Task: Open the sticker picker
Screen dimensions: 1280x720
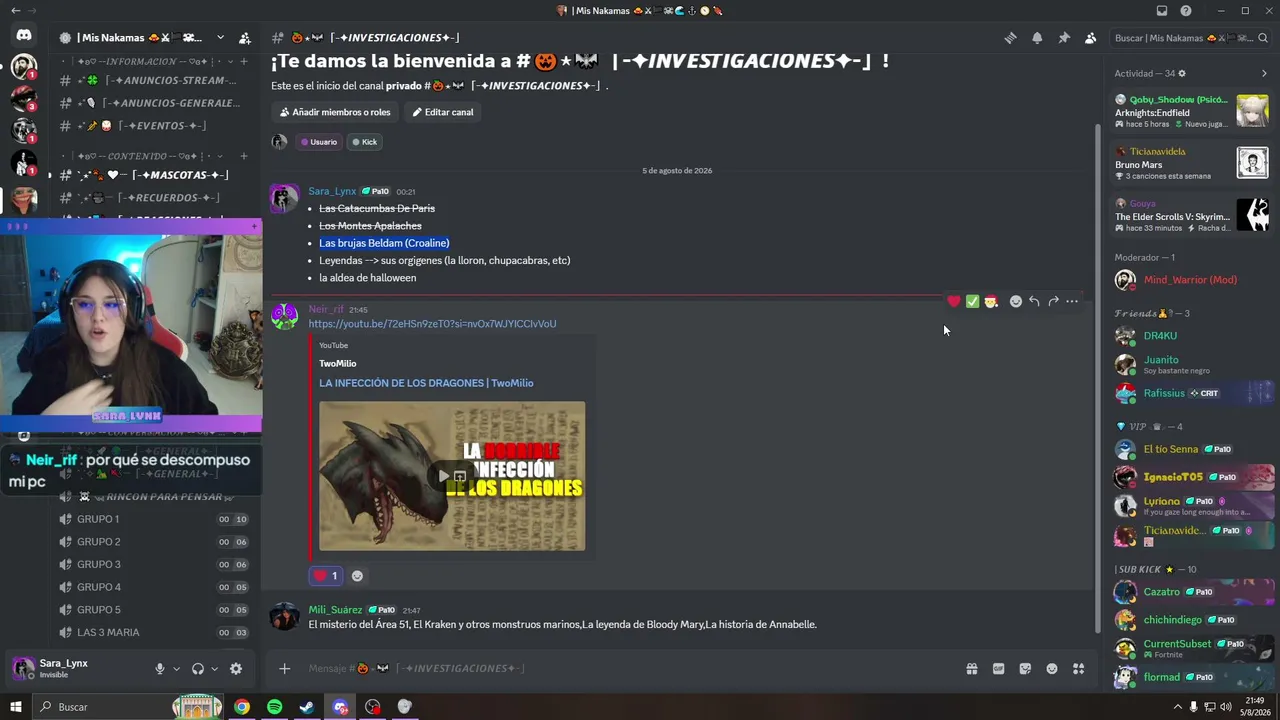Action: pyautogui.click(x=1025, y=669)
